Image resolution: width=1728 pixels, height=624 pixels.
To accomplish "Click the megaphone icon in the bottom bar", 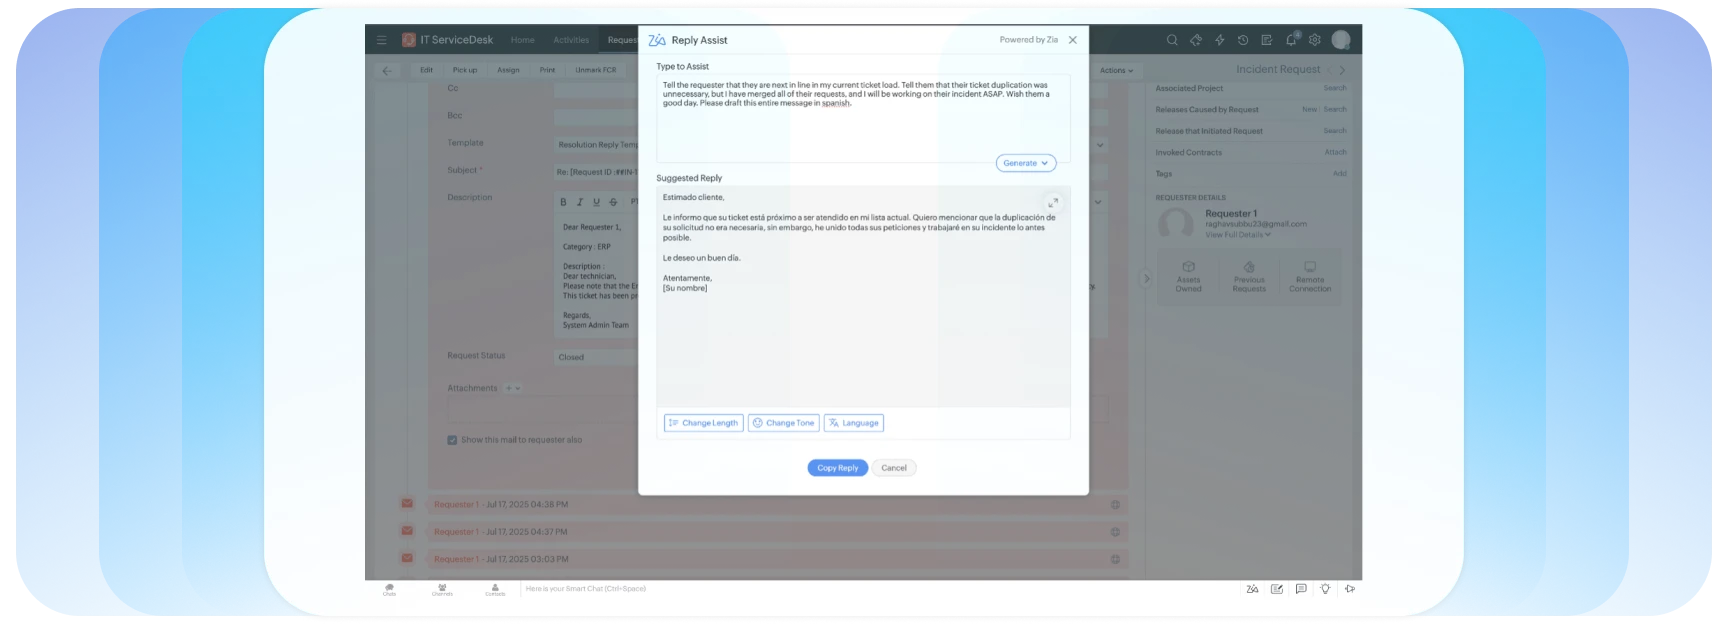I will 1350,589.
